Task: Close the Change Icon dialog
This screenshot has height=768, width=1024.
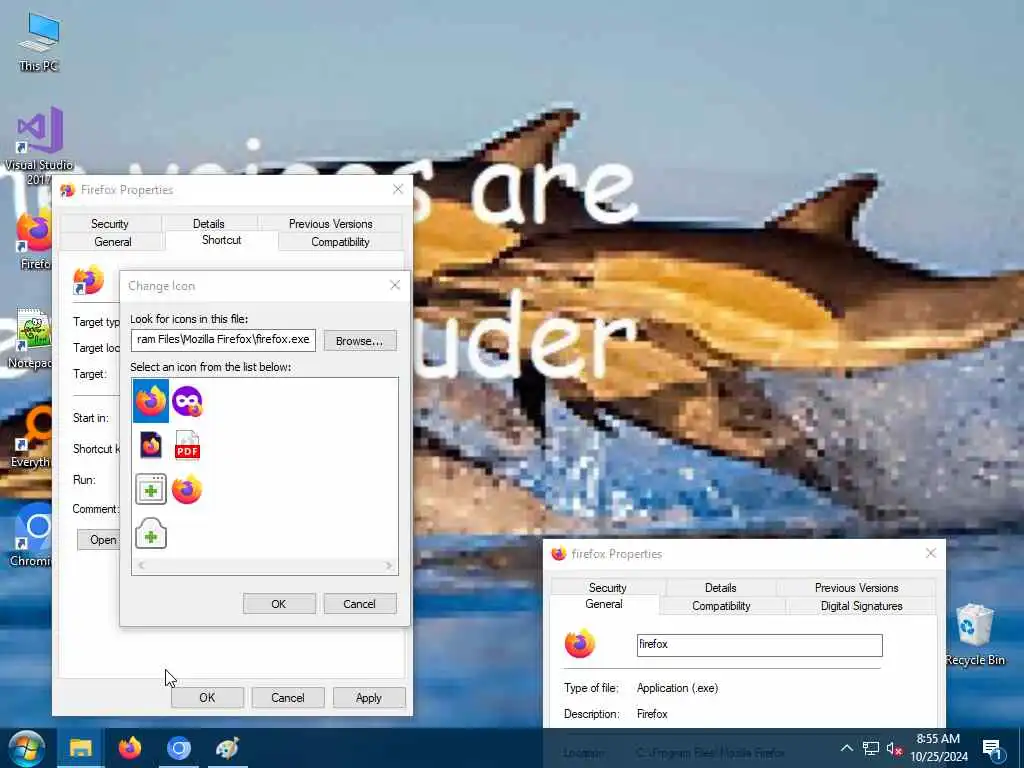Action: click(395, 285)
